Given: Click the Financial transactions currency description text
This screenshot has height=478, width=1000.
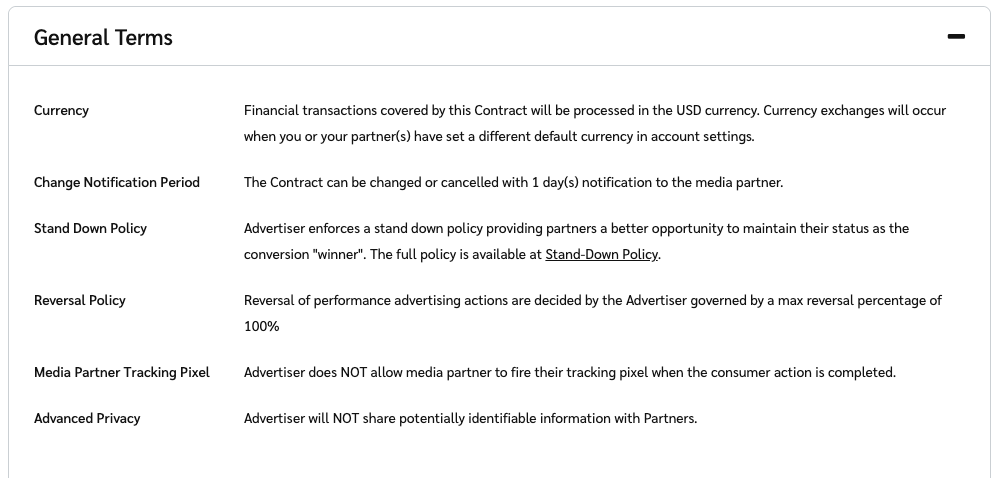Looking at the screenshot, I should coord(500,110).
